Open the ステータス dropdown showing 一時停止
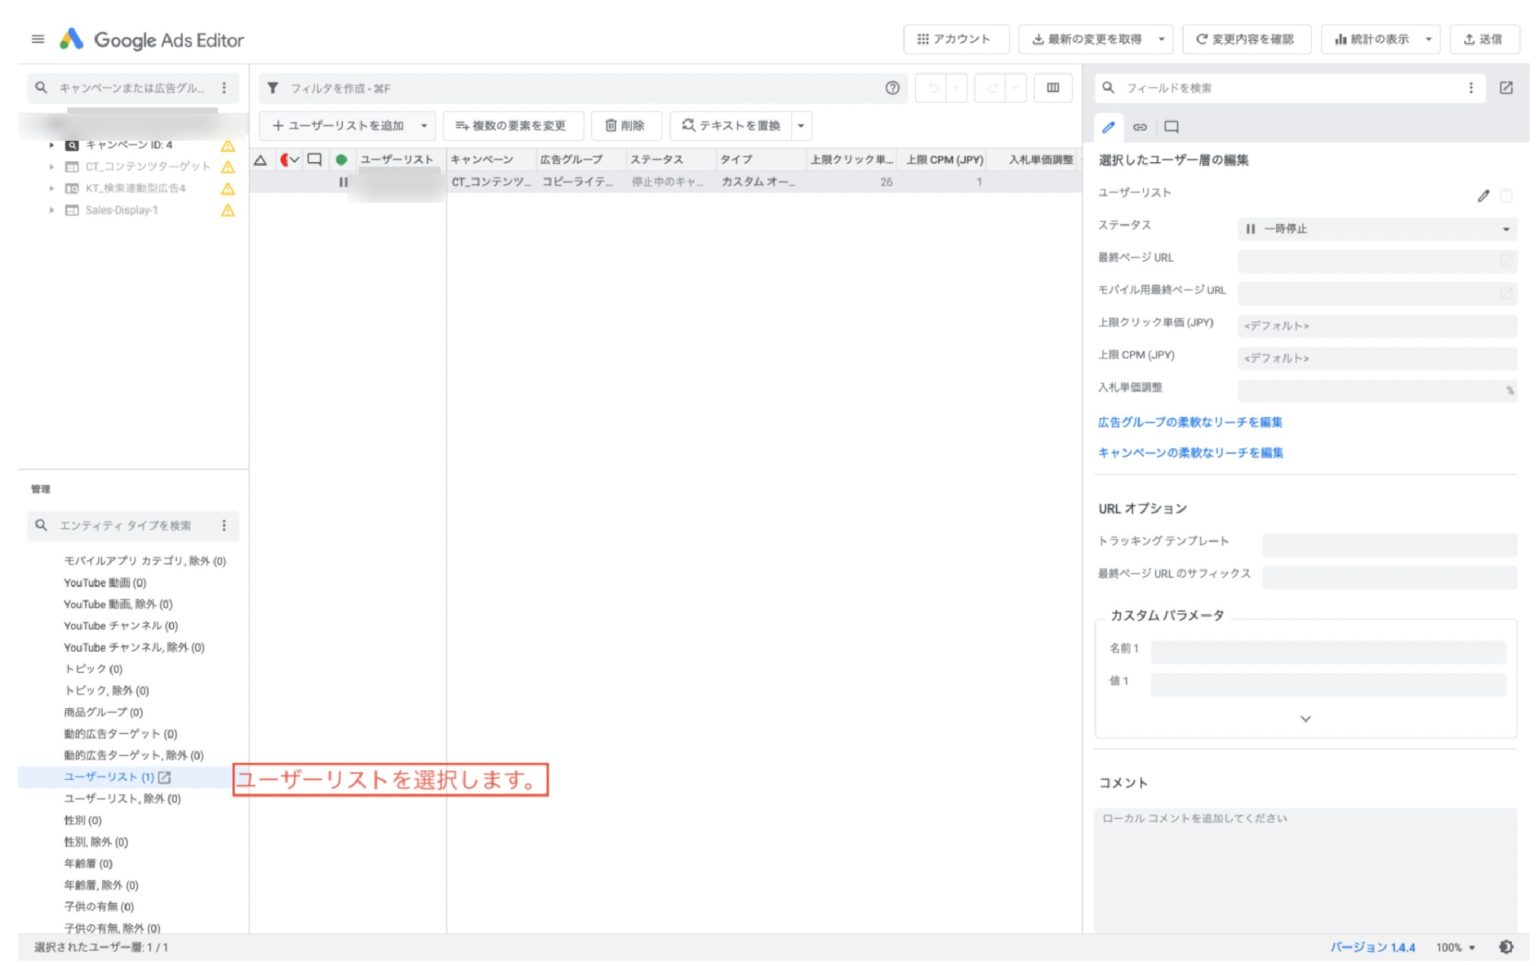 point(1376,229)
